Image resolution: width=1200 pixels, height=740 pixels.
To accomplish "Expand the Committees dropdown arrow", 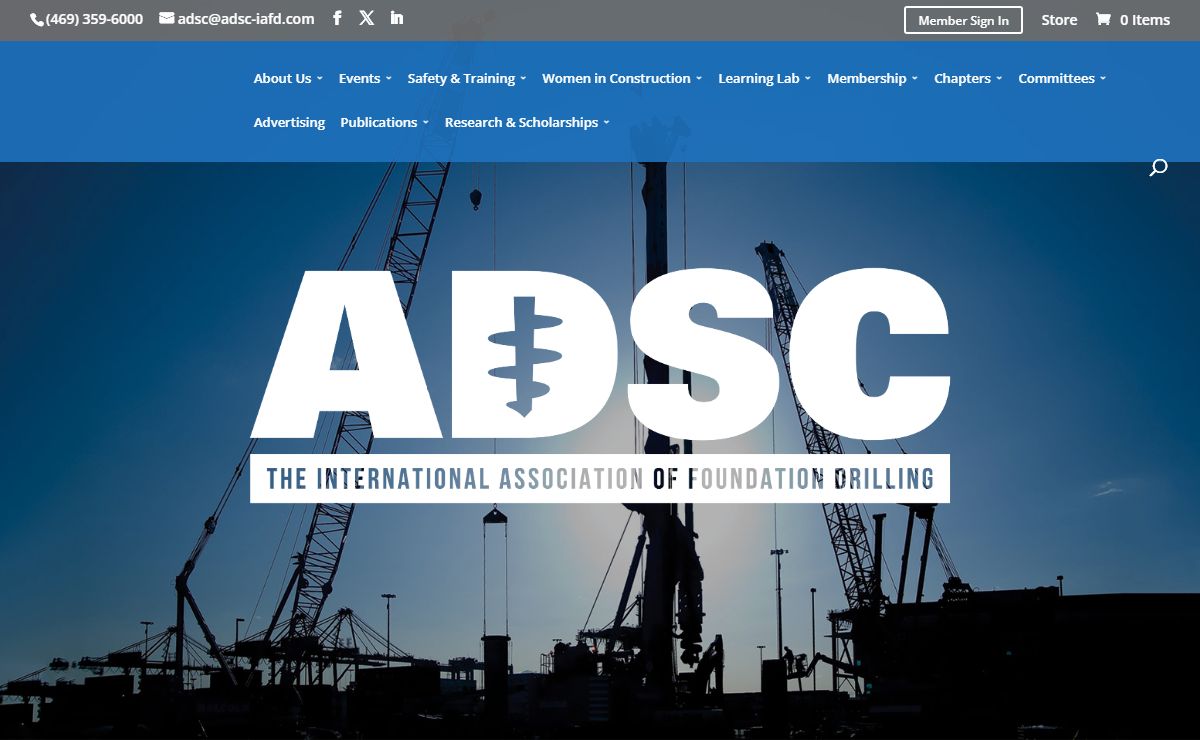I will pos(1103,79).
